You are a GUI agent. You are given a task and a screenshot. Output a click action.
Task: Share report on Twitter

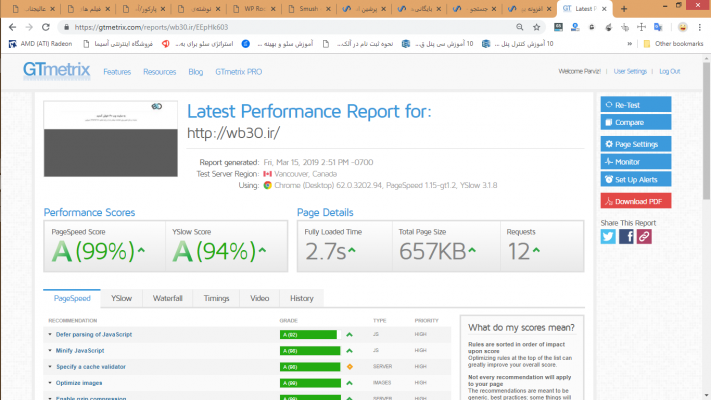[608, 236]
